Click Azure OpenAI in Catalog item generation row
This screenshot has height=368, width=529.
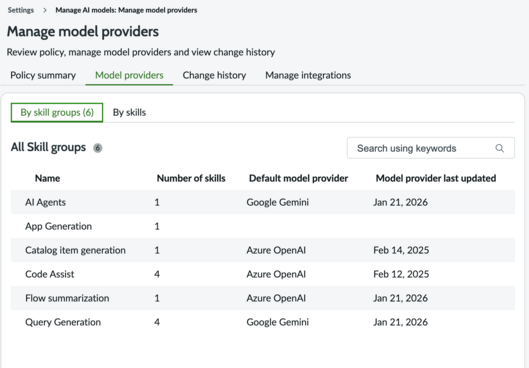pos(276,250)
